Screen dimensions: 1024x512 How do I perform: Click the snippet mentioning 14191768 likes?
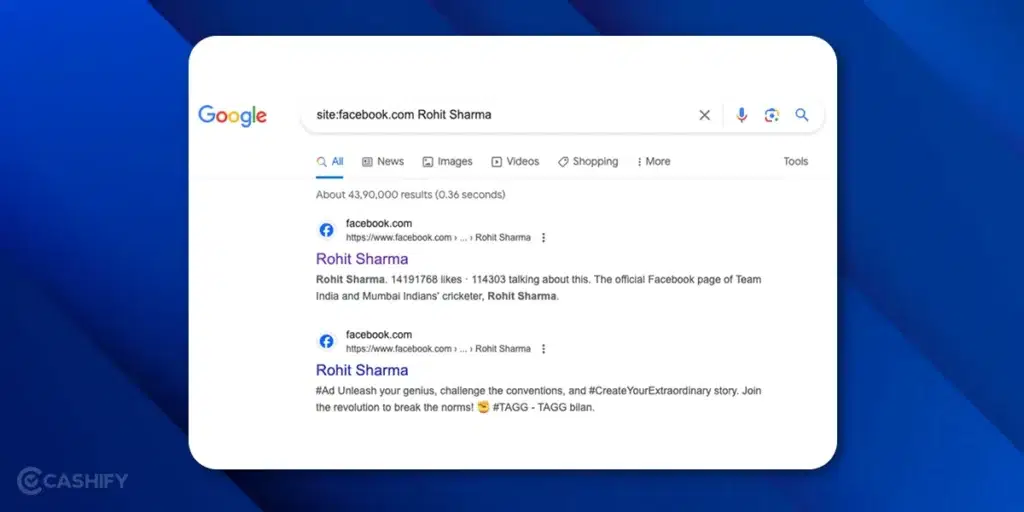pos(538,287)
